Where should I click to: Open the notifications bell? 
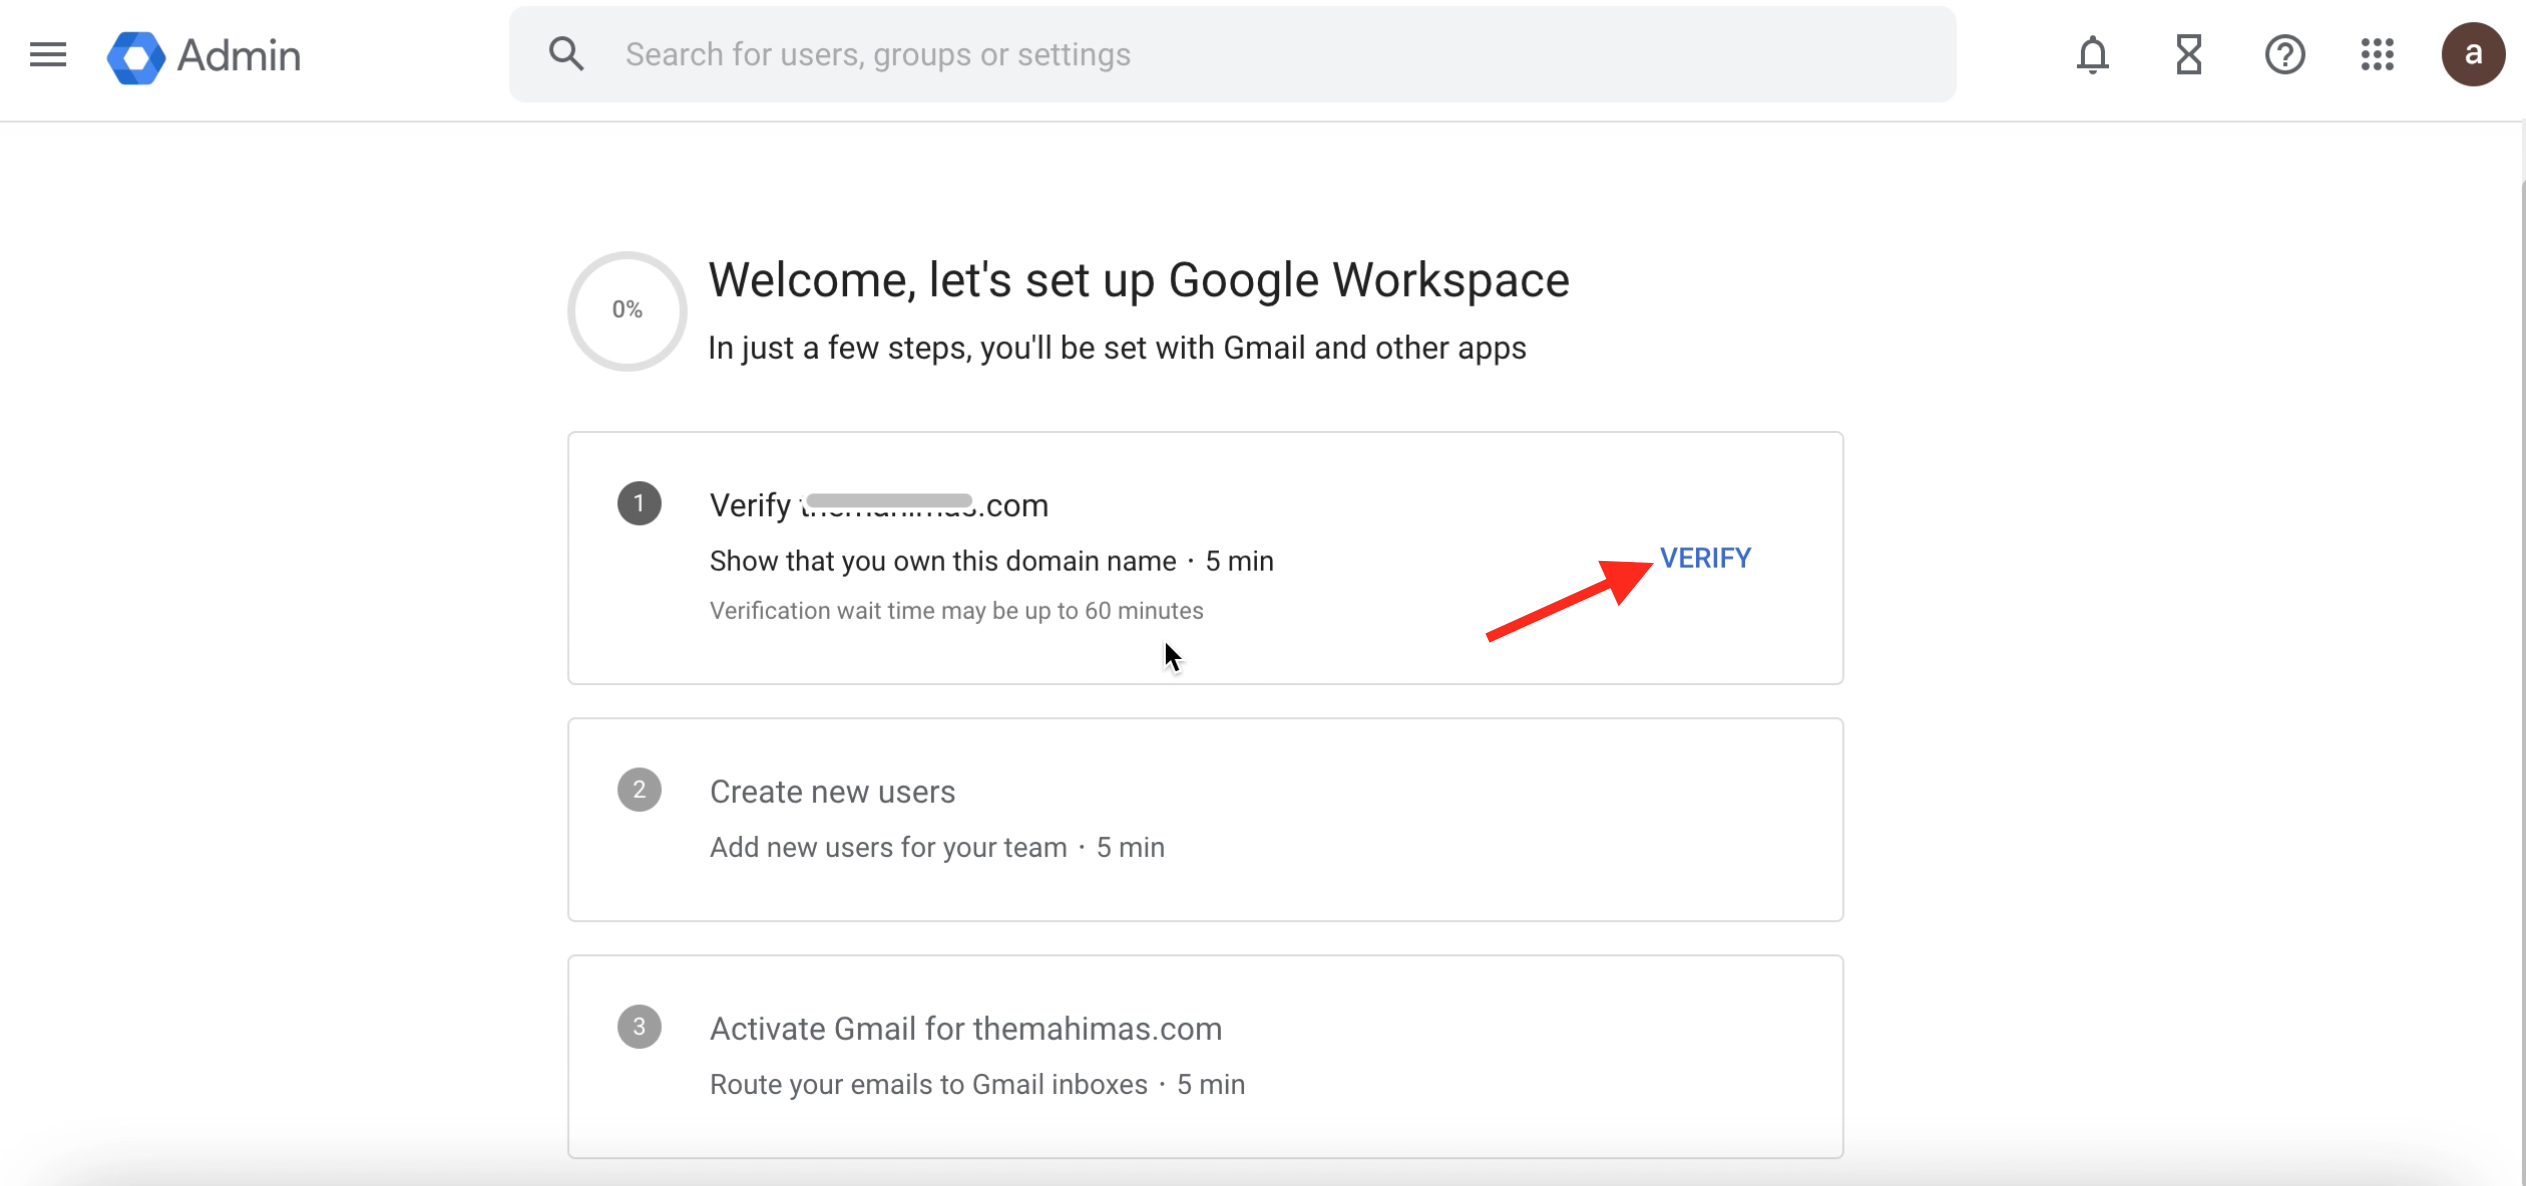coord(2092,54)
